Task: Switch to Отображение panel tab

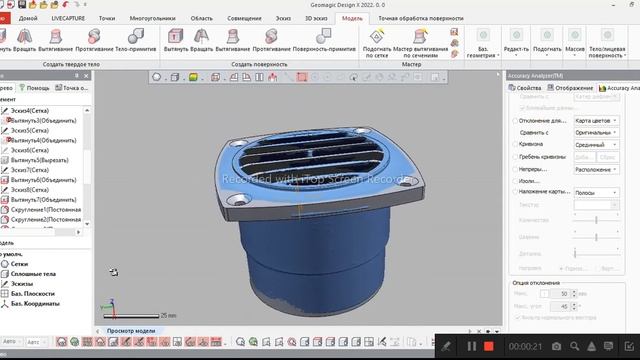Action: pyautogui.click(x=570, y=88)
